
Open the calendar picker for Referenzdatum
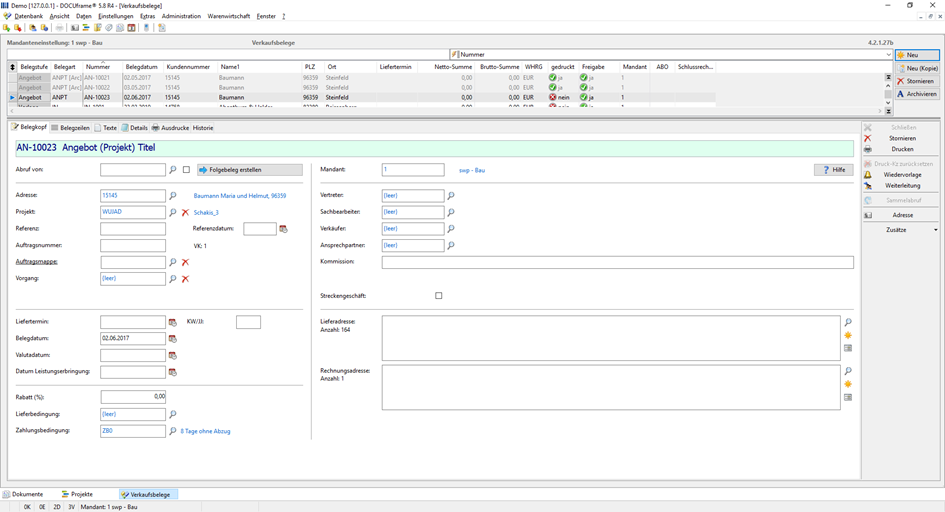[283, 229]
